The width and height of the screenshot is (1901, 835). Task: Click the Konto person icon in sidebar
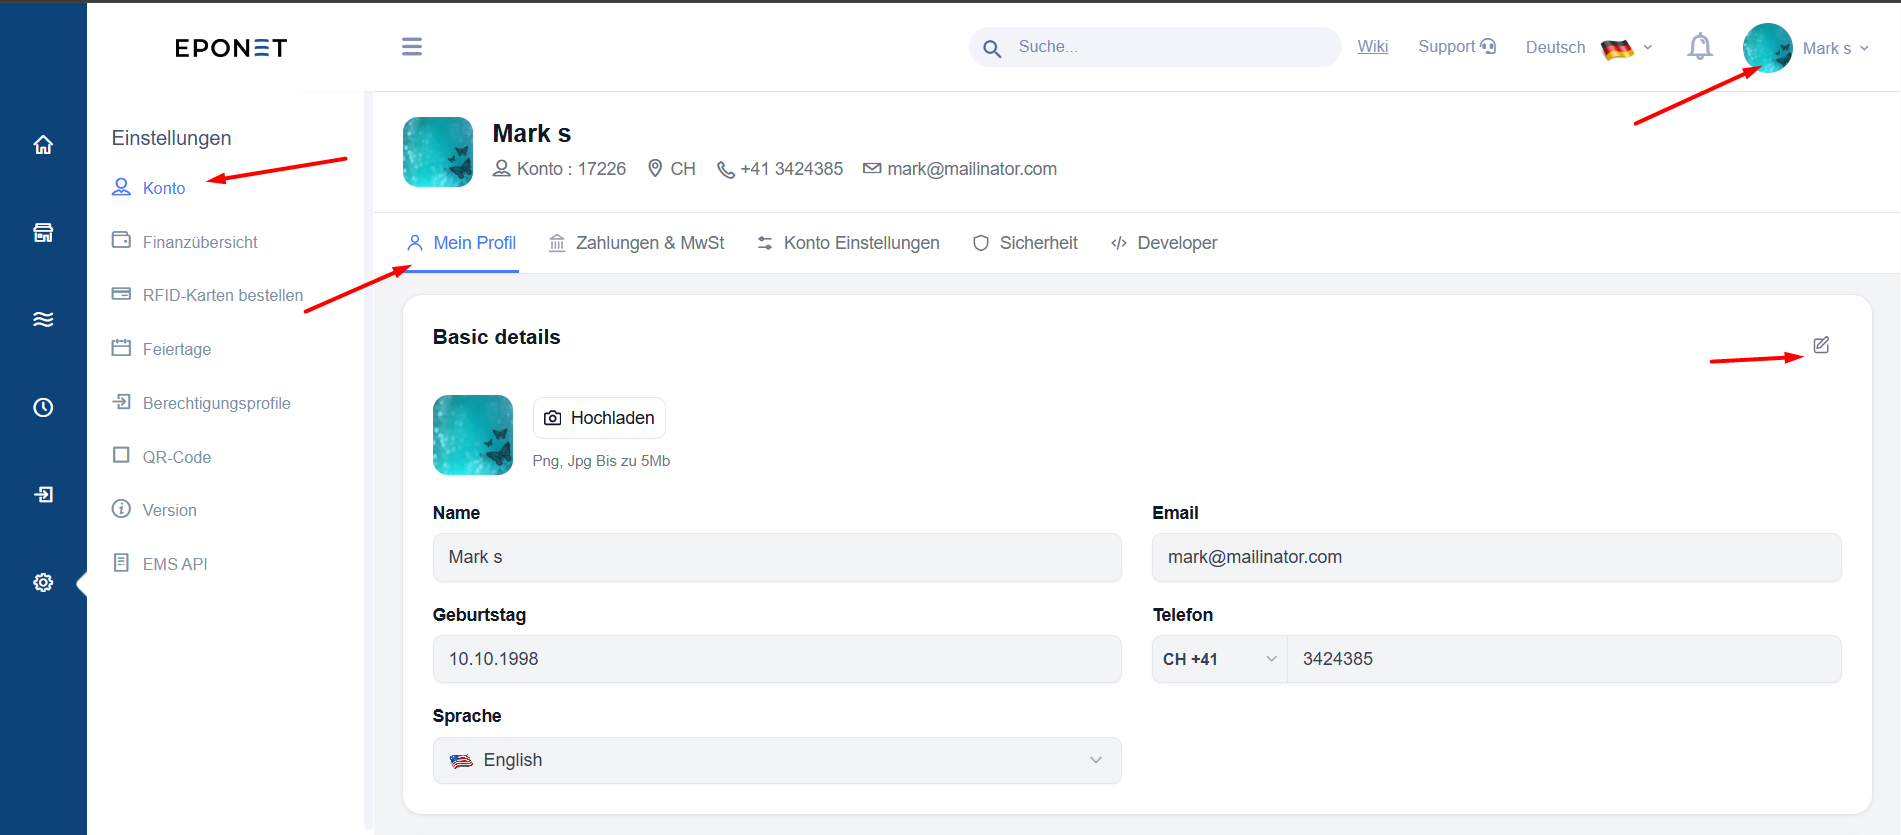(x=121, y=187)
